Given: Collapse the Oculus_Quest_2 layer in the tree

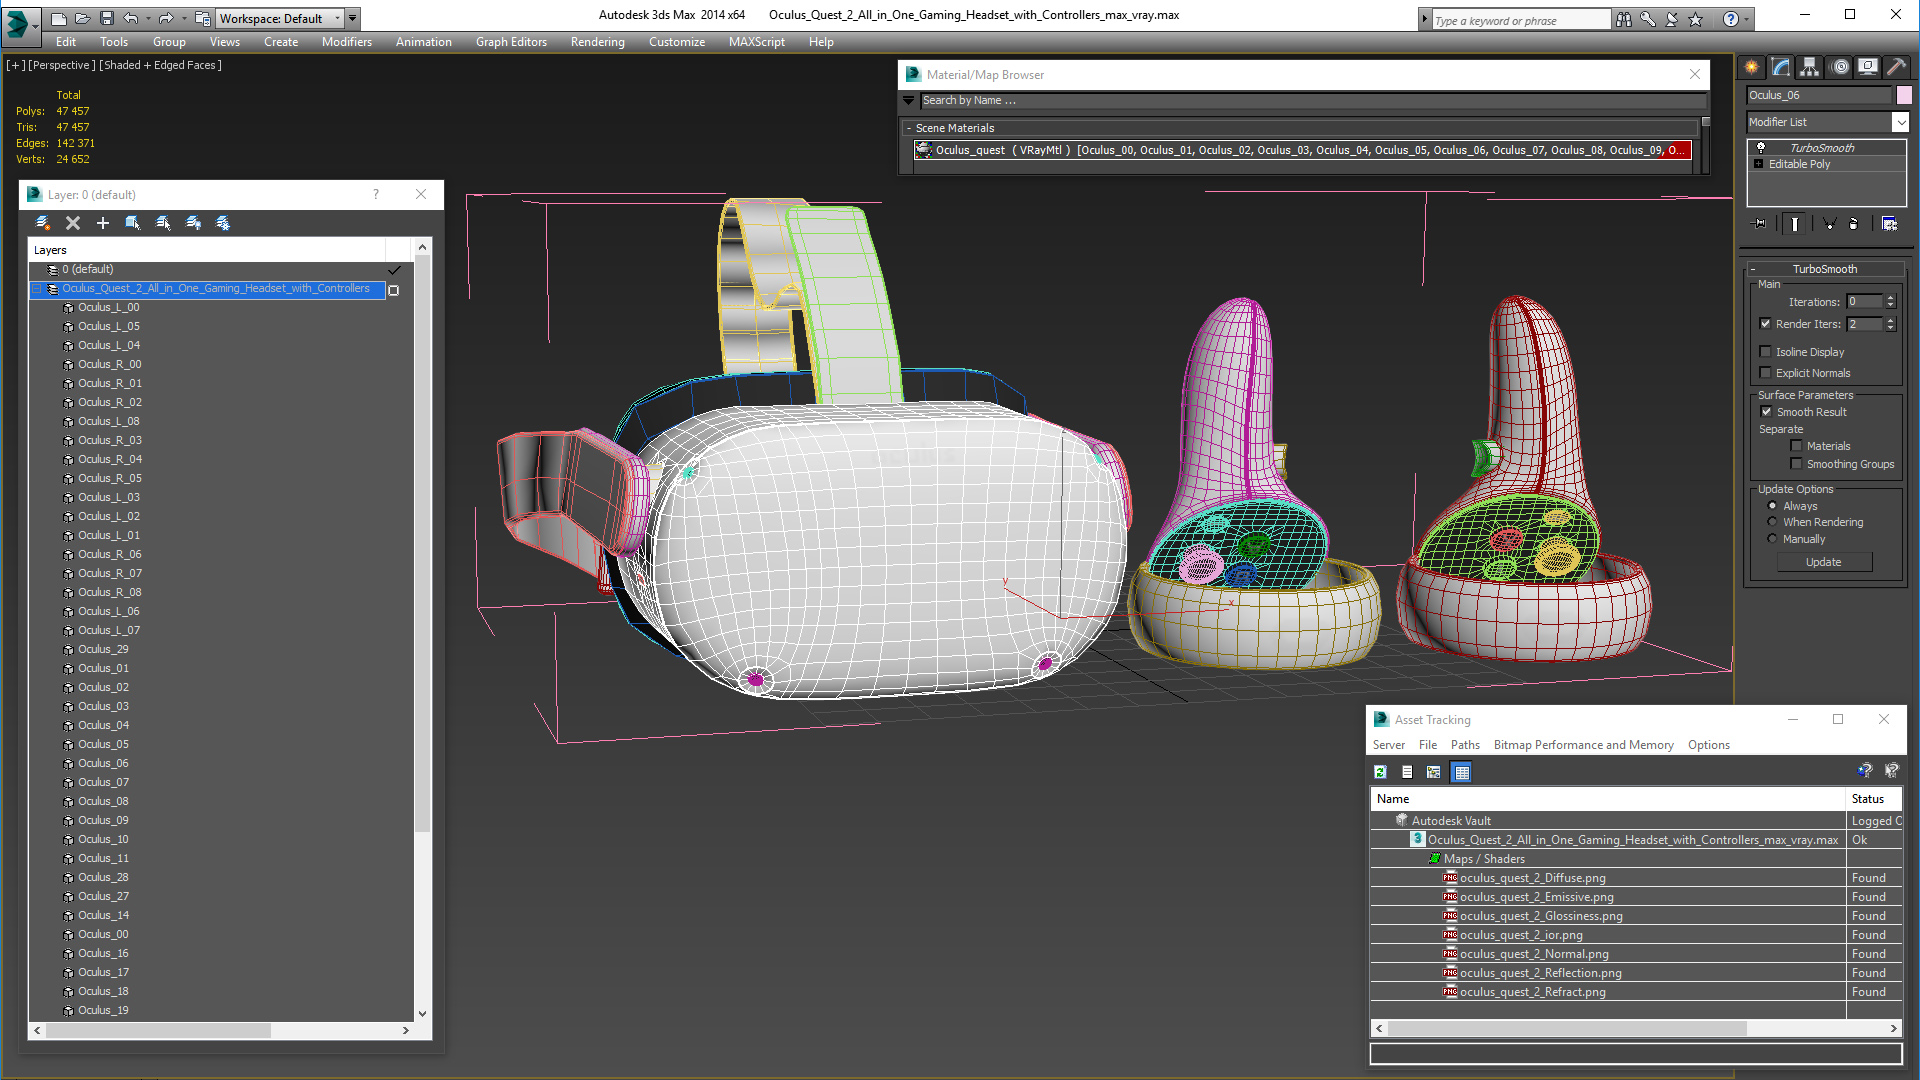Looking at the screenshot, I should pyautogui.click(x=37, y=289).
